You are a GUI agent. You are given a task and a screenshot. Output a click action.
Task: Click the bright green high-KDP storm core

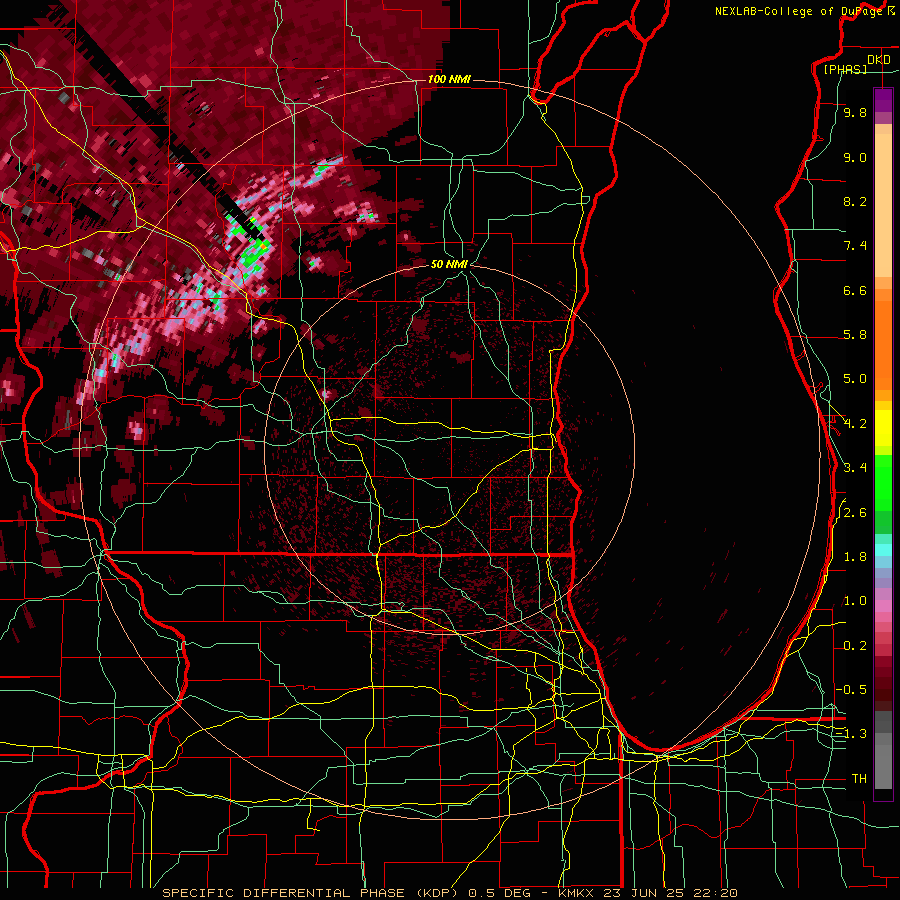pyautogui.click(x=251, y=256)
